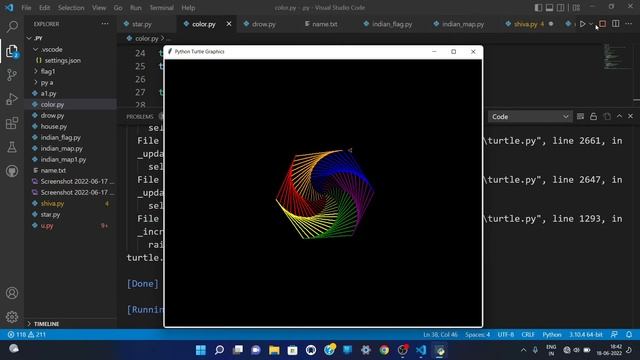Viewport: 640px width, 360px height.
Task: Switch to the Problems panel tab
Action: (140, 116)
